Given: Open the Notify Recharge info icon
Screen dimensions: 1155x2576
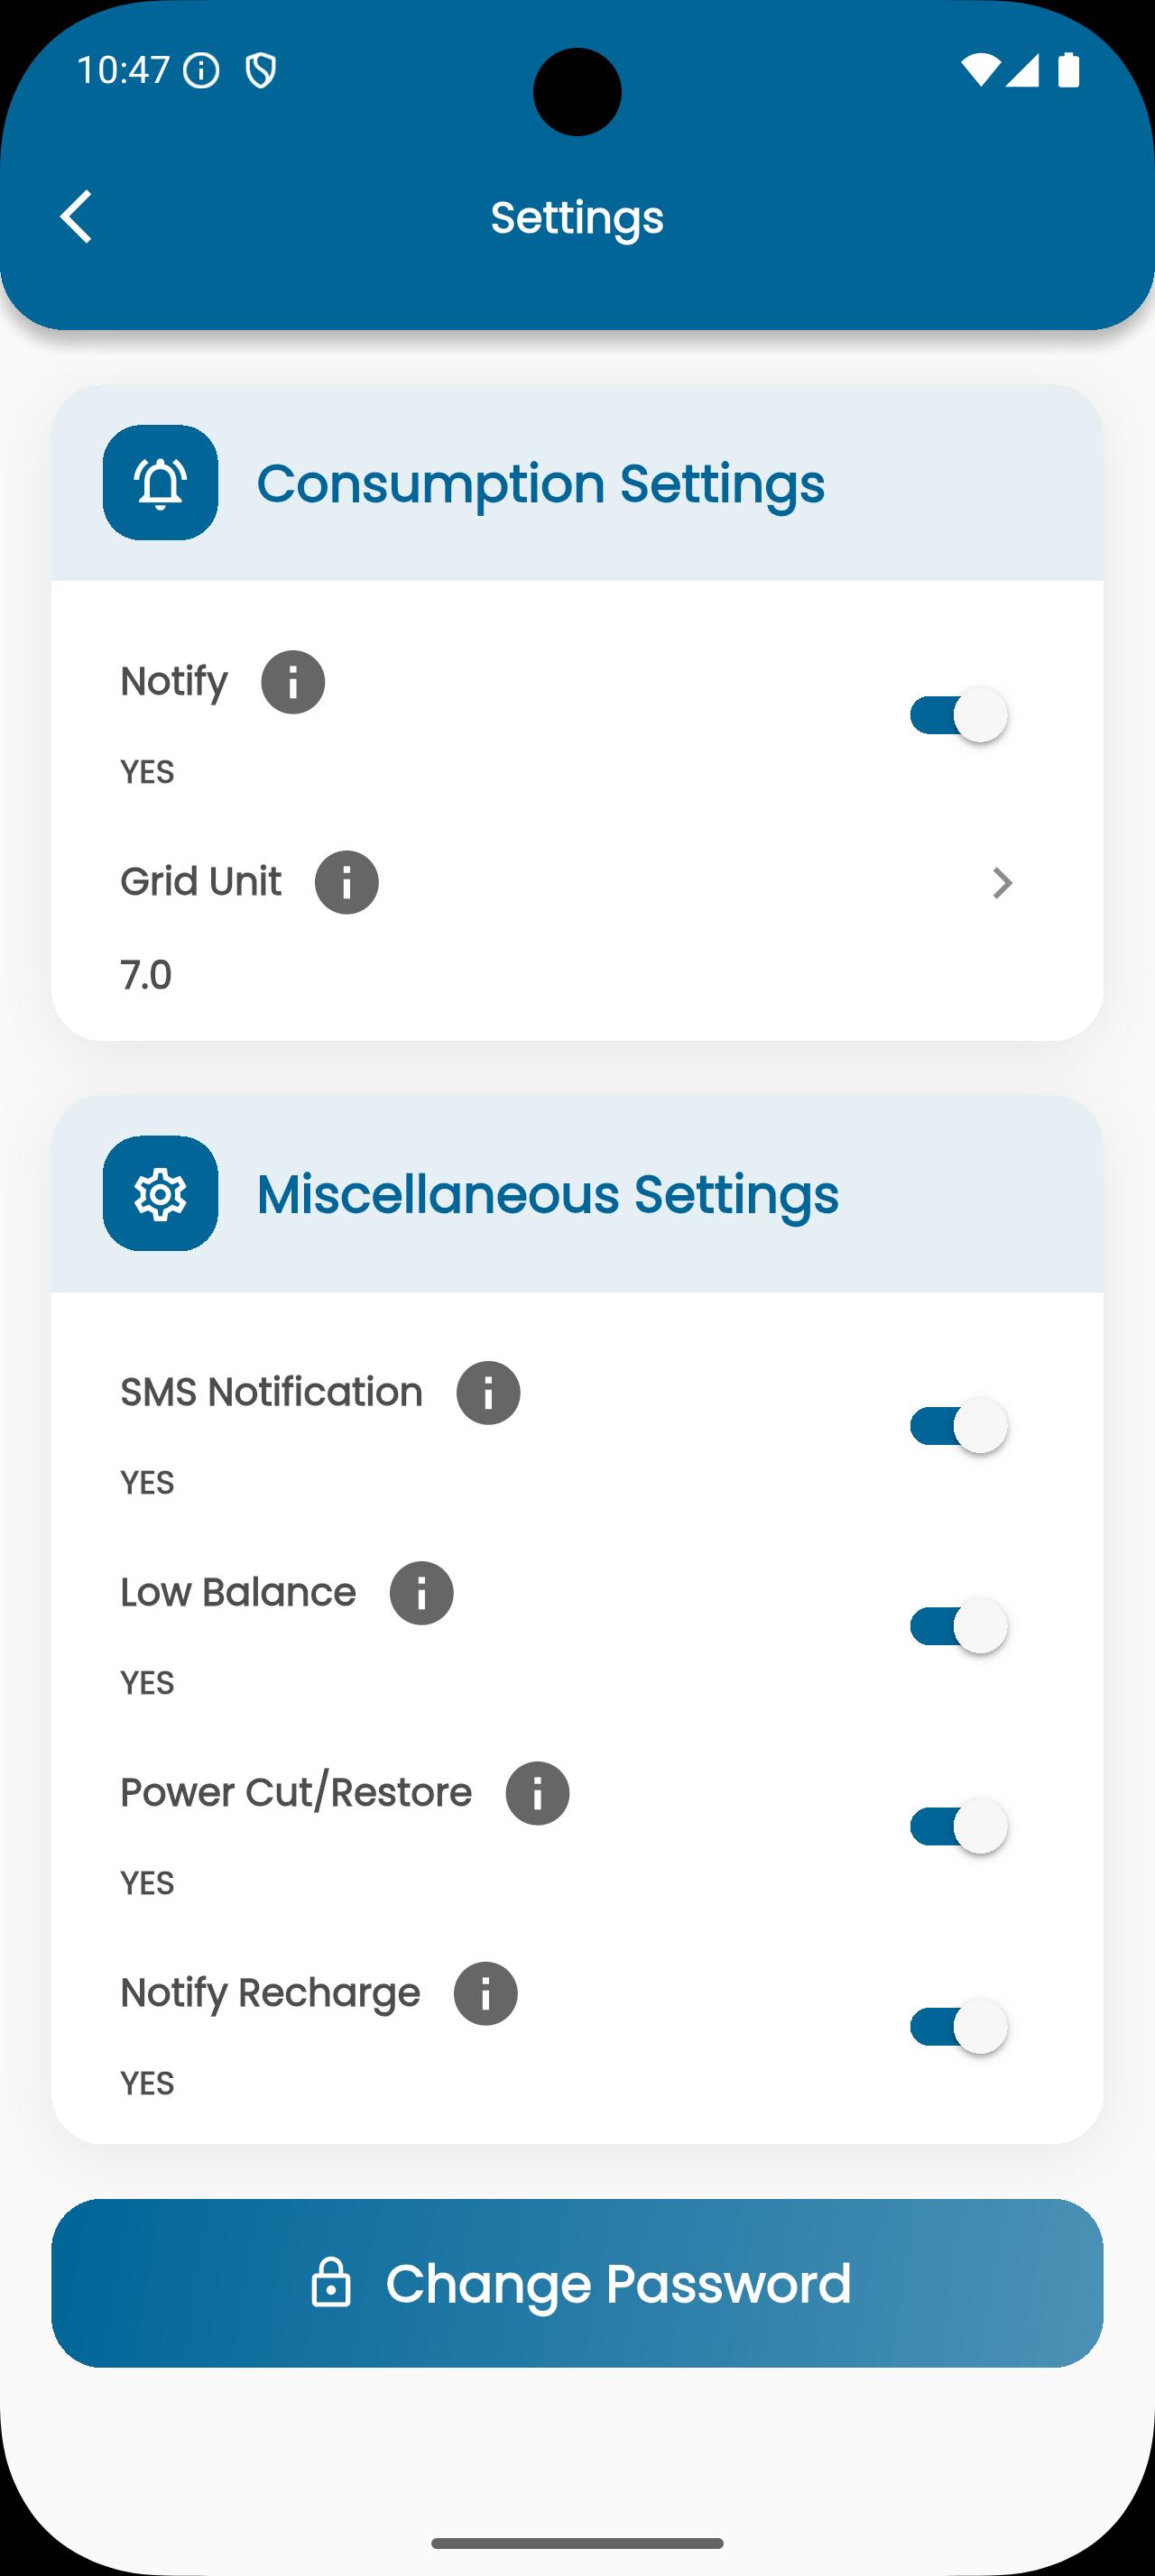Looking at the screenshot, I should tap(485, 1993).
